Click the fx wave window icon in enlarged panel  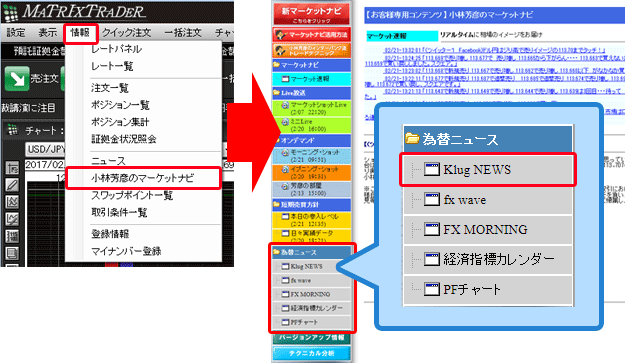[x=431, y=199]
